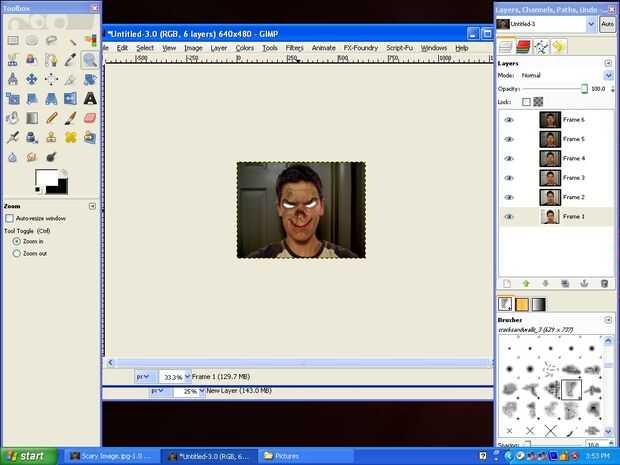This screenshot has height=465, width=620.
Task: Open the Layers panel configuration menu arrow
Action: (x=608, y=63)
